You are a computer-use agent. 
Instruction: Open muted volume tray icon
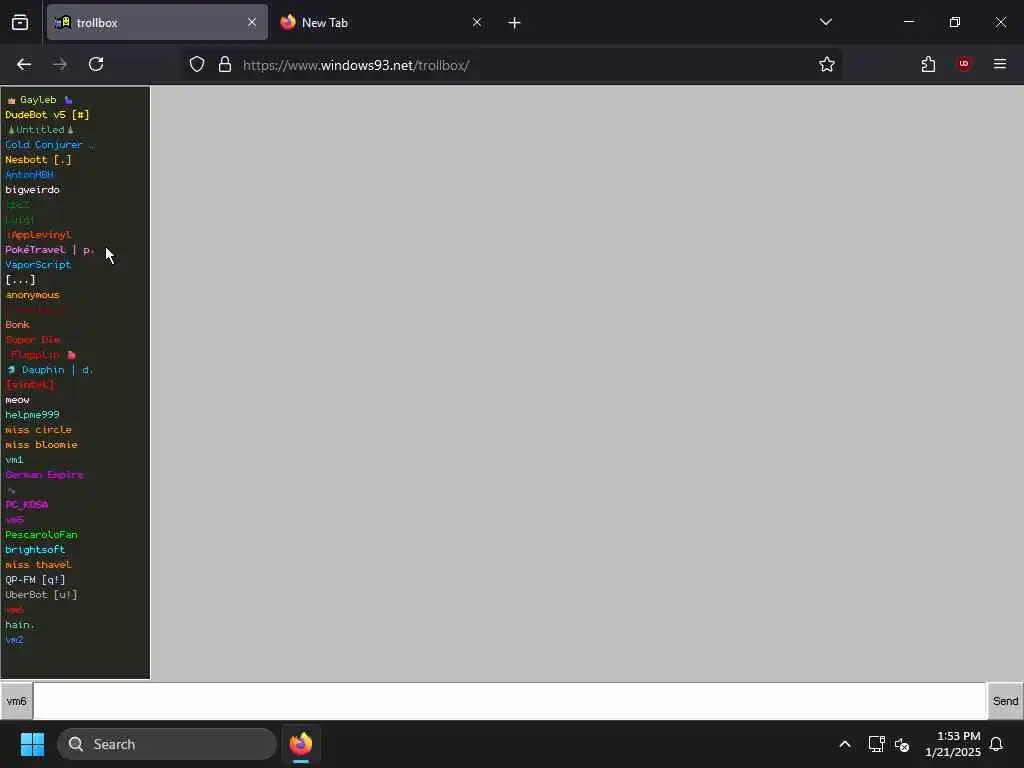pyautogui.click(x=902, y=744)
